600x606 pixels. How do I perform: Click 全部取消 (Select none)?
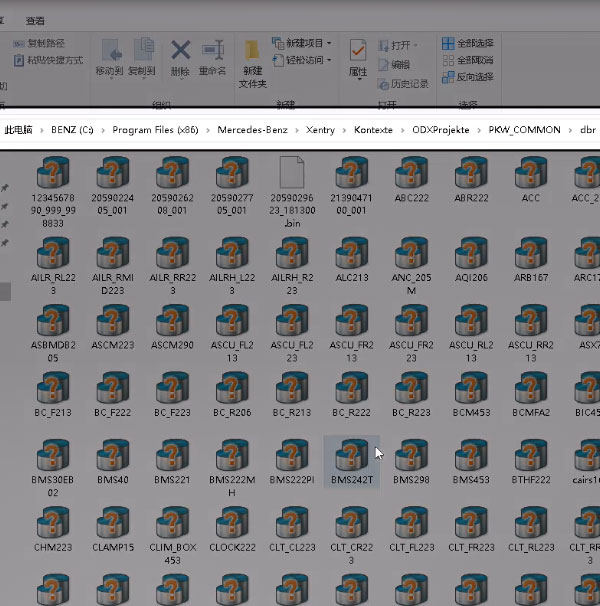click(468, 60)
